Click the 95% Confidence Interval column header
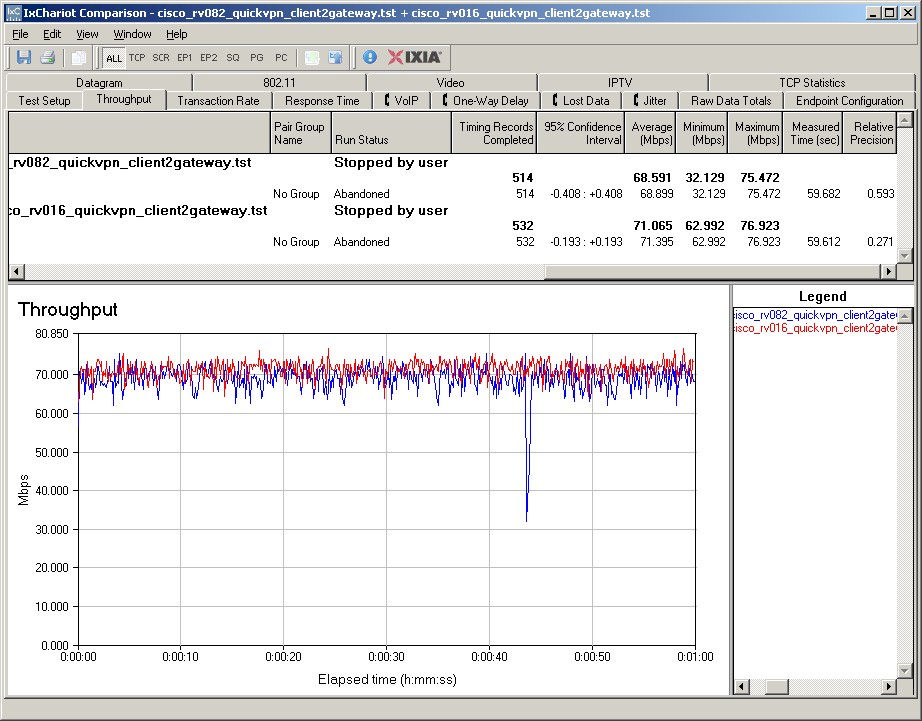Image resolution: width=922 pixels, height=721 pixels. [x=580, y=133]
